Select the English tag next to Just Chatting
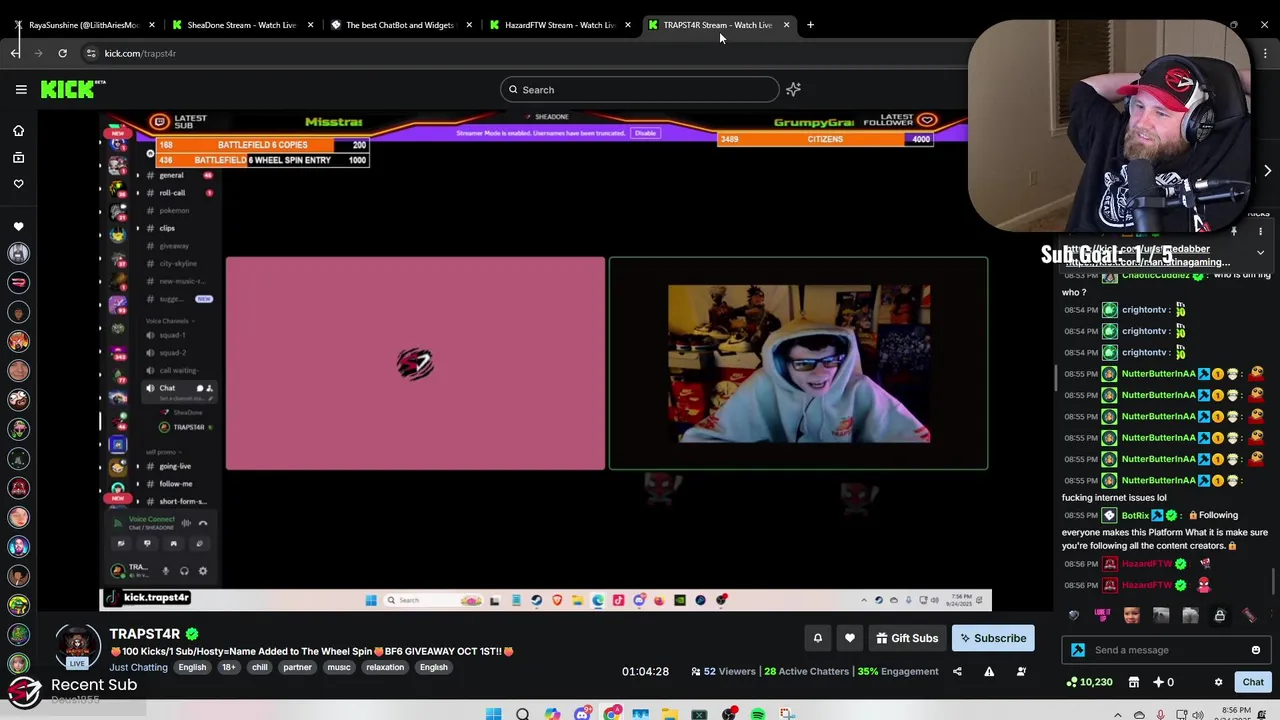Viewport: 1280px width, 720px height. [192, 667]
